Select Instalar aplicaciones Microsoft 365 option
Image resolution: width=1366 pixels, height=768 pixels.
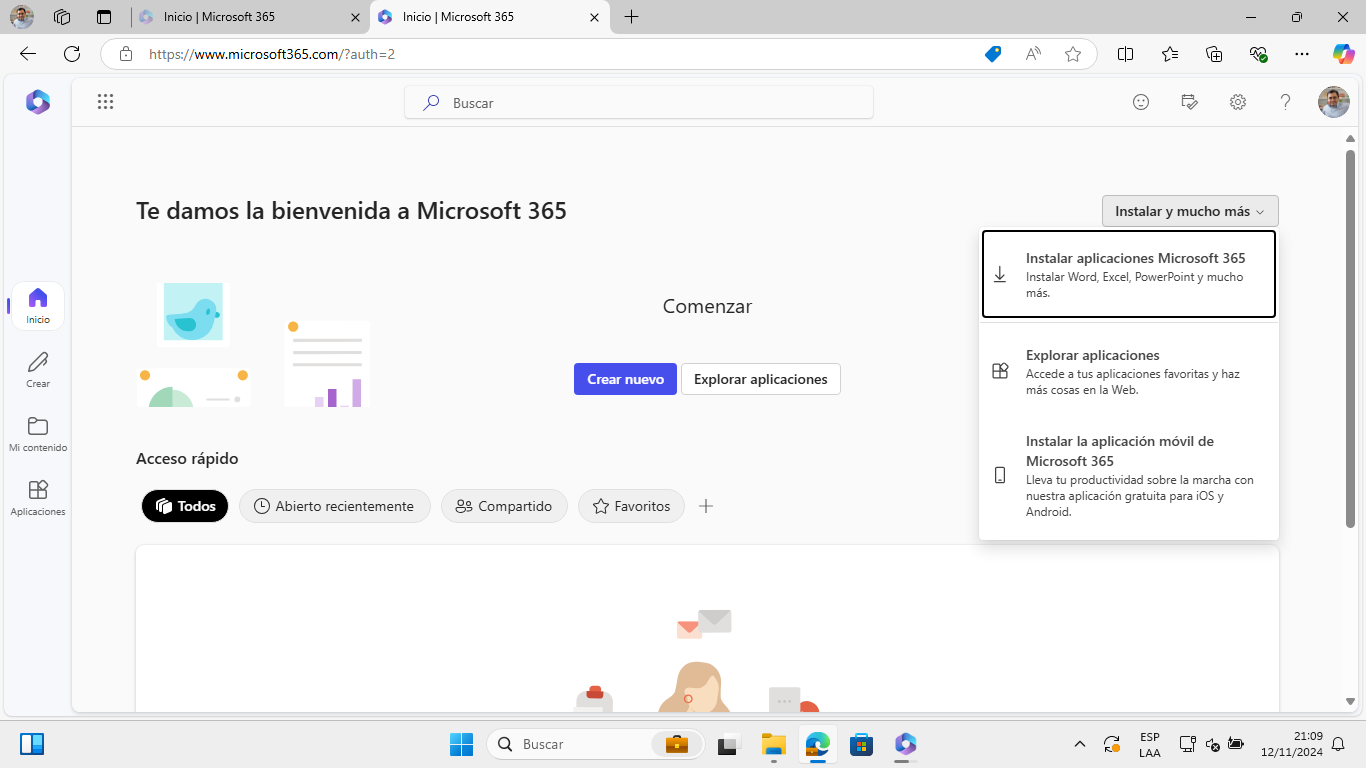(1128, 274)
